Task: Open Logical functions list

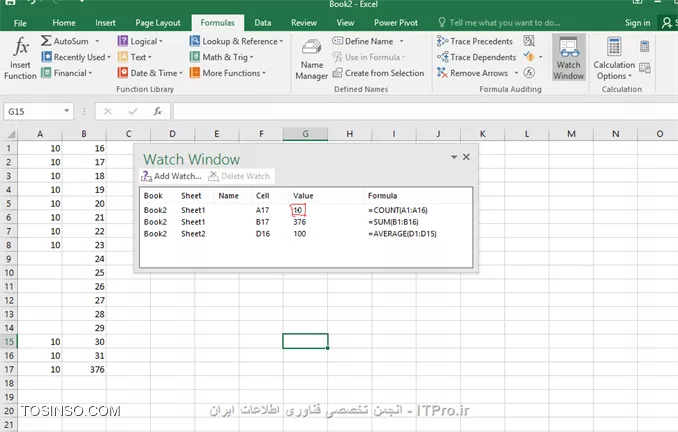Action: (x=140, y=41)
